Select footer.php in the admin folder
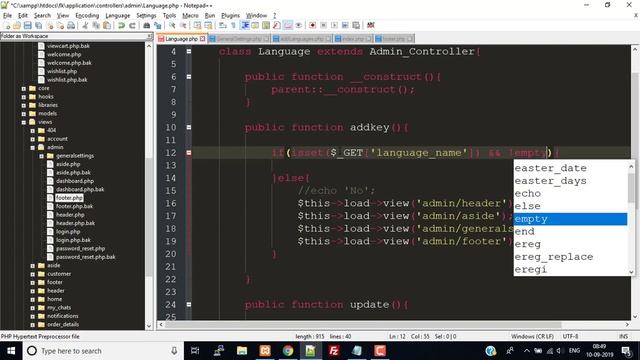The width and height of the screenshot is (640, 360). 69,198
